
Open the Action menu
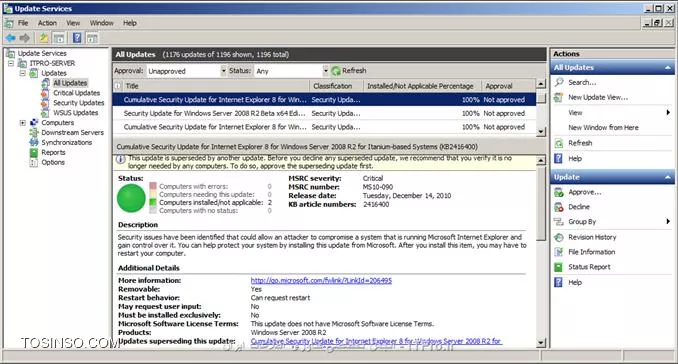(x=47, y=23)
